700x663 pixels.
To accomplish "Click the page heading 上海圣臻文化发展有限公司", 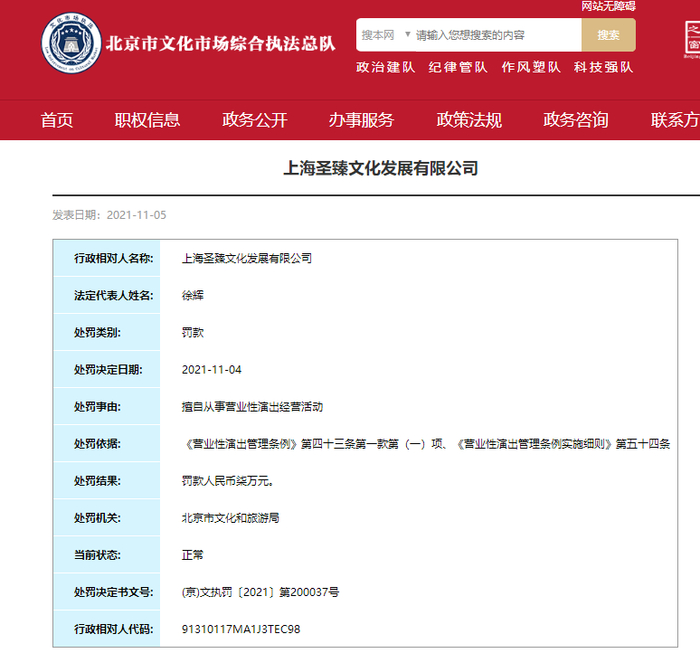I will click(381, 168).
